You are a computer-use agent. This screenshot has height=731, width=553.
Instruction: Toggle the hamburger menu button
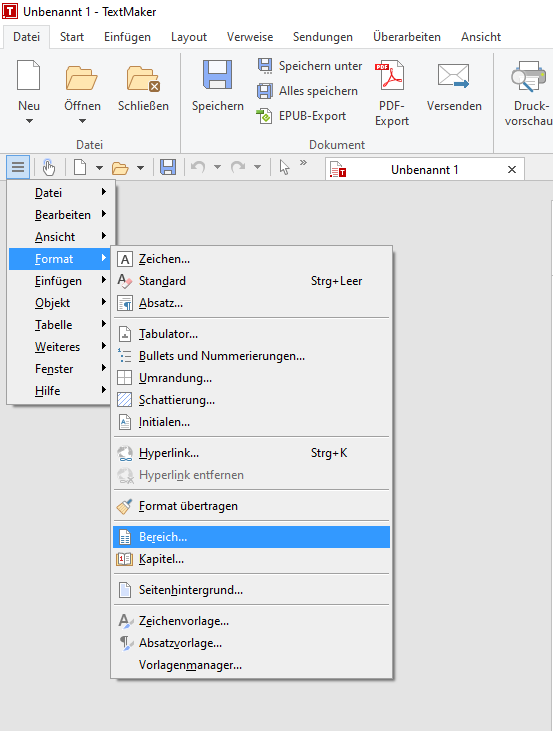pyautogui.click(x=18, y=167)
